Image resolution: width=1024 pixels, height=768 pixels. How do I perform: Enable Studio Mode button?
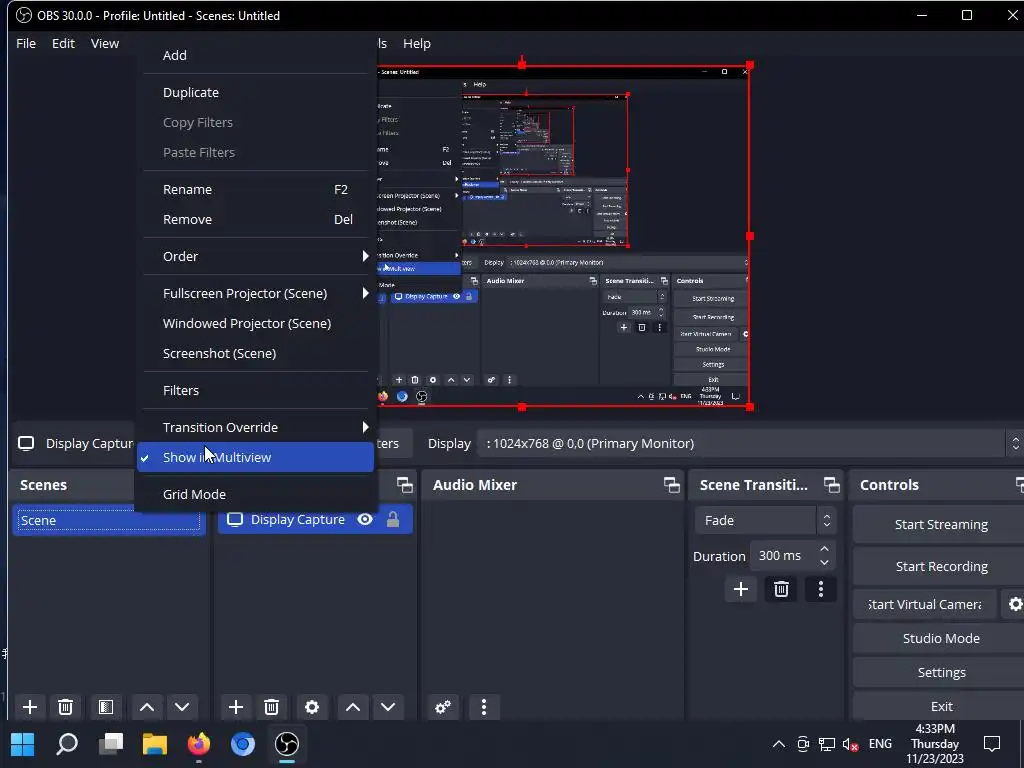click(x=940, y=638)
